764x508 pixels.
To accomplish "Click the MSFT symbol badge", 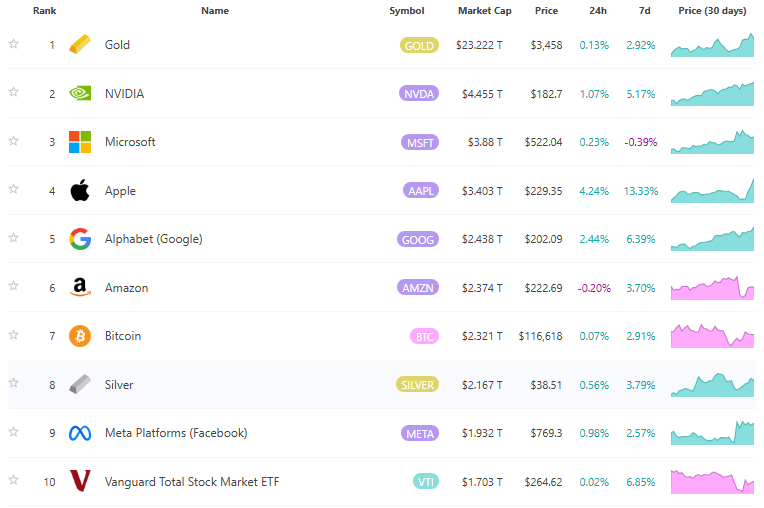I will [420, 142].
